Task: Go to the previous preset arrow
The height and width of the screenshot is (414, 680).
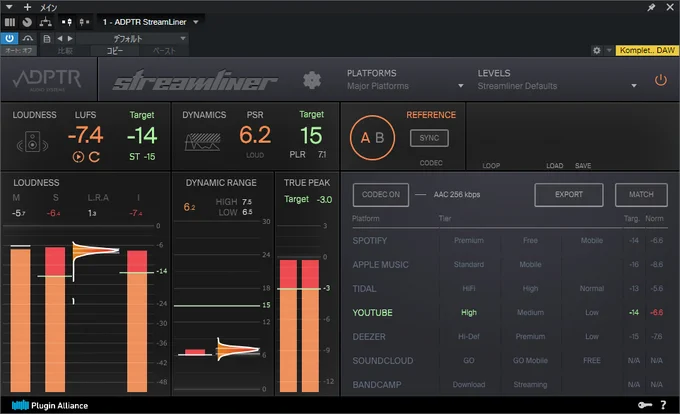Action: point(60,39)
